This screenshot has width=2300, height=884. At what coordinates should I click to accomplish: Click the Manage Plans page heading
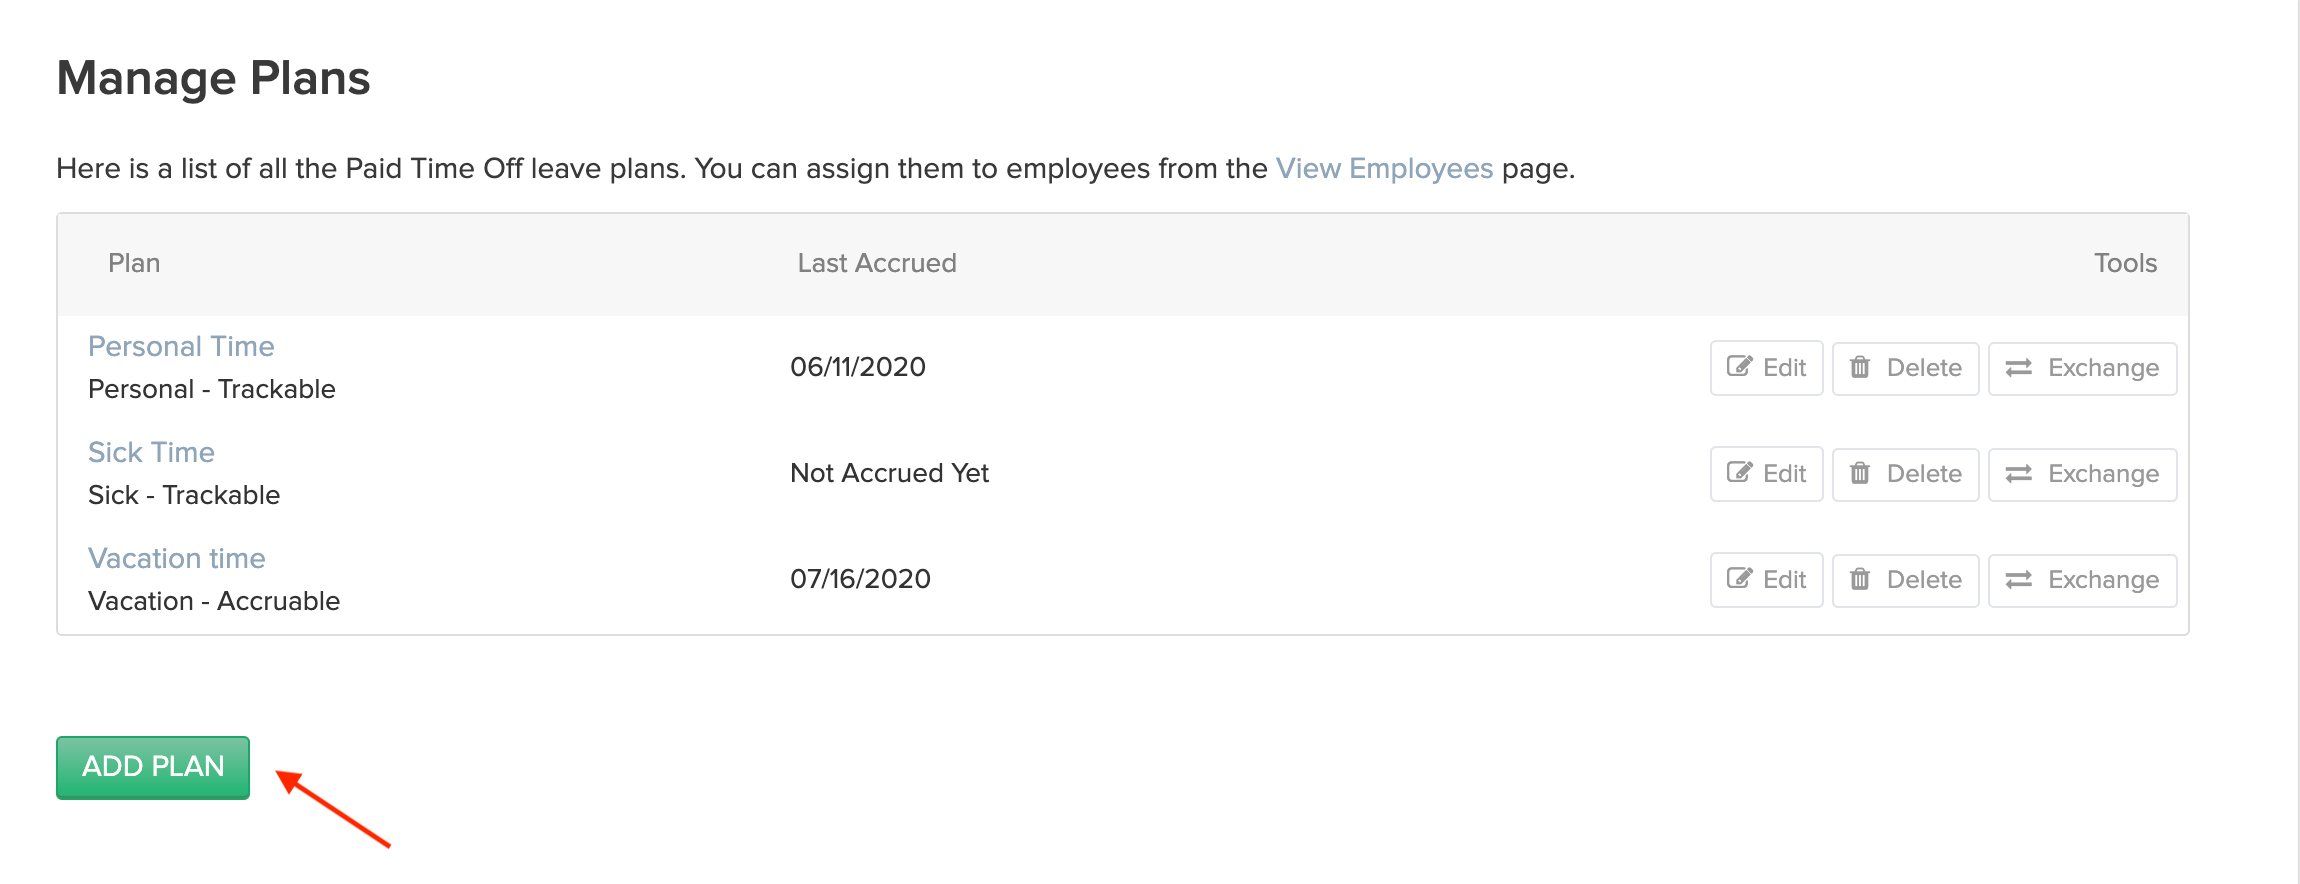tap(213, 78)
